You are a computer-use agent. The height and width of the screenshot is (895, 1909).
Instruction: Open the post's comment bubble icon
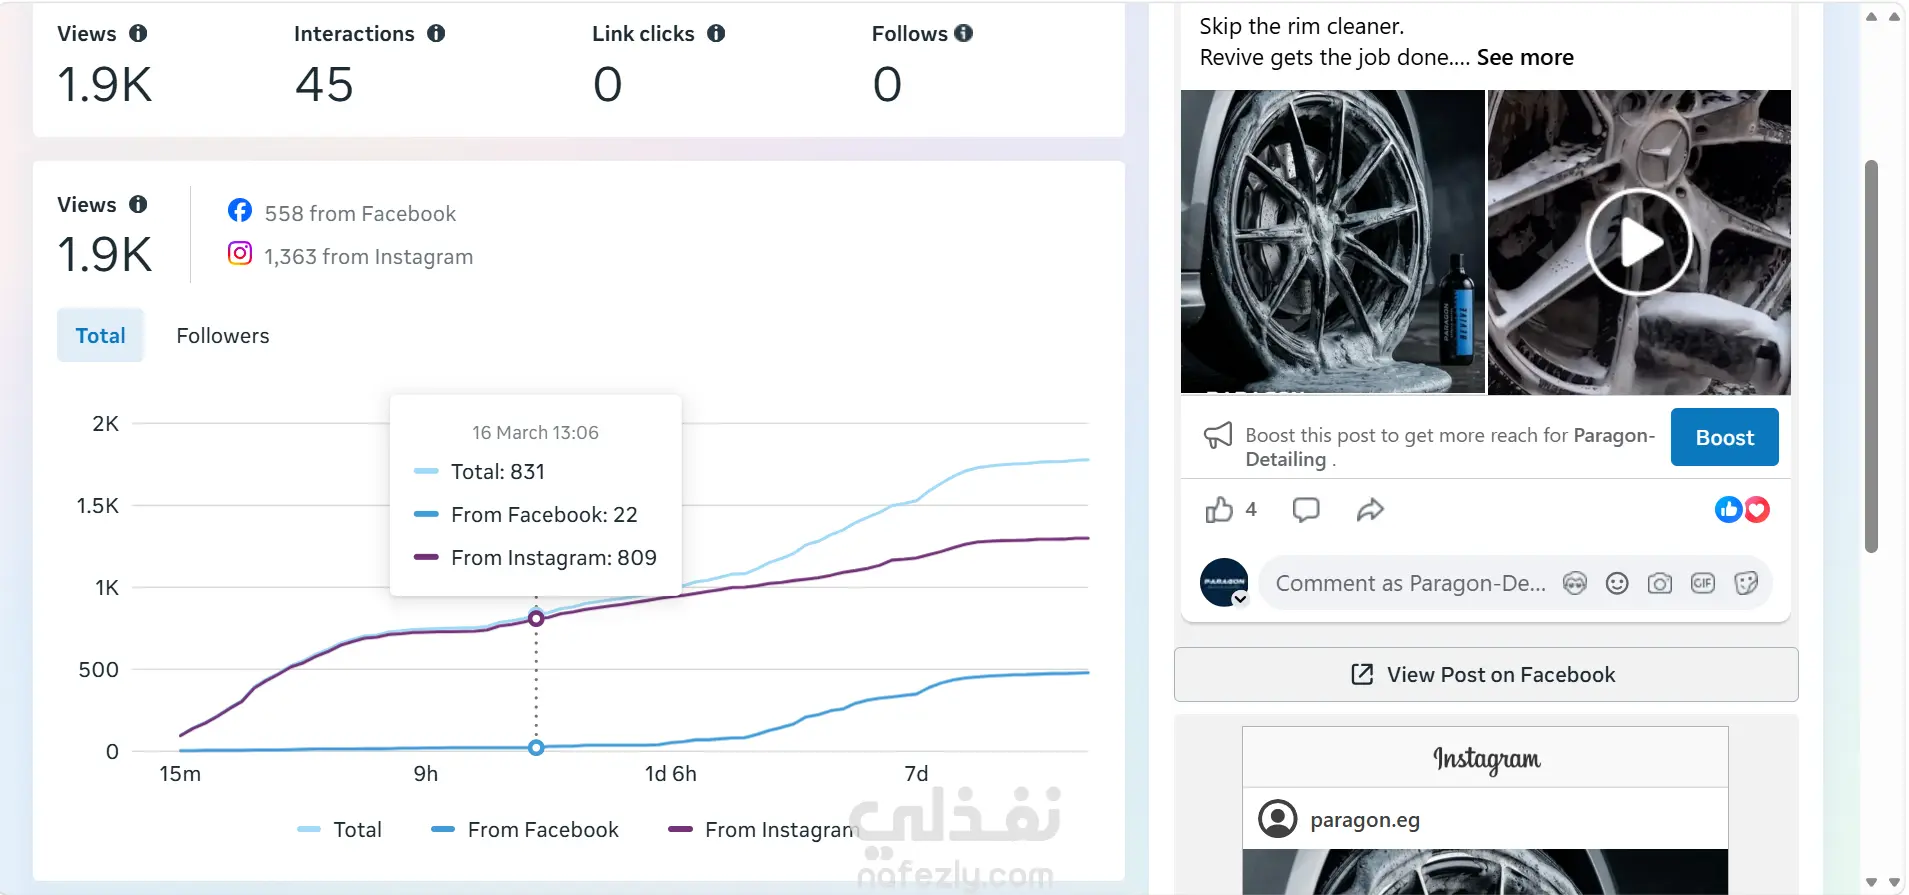click(x=1306, y=510)
